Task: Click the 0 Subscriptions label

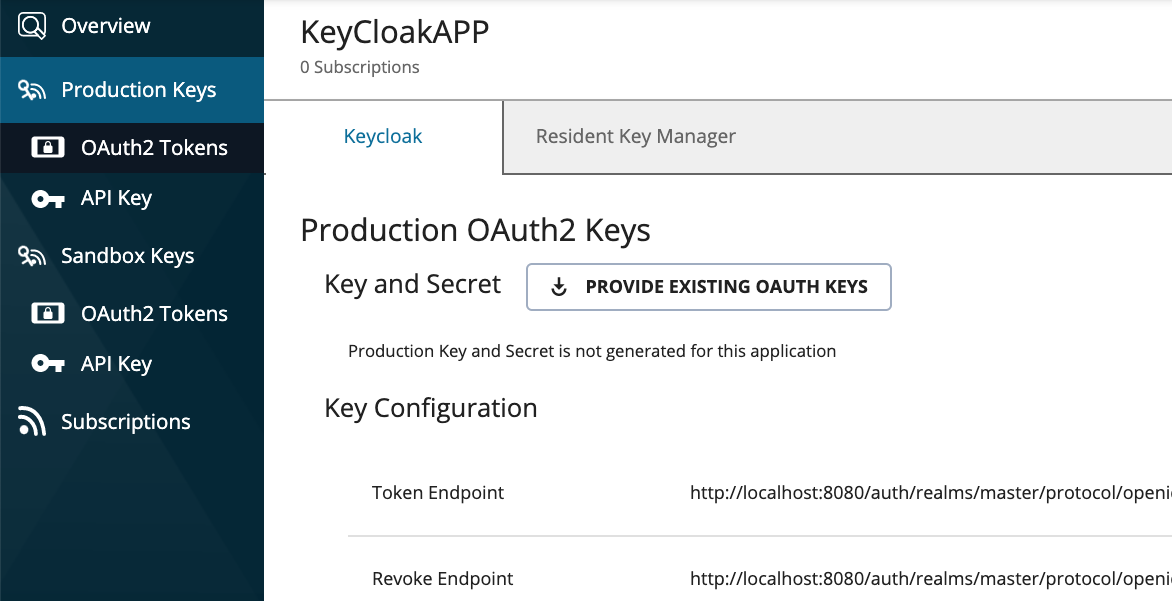Action: (x=359, y=67)
